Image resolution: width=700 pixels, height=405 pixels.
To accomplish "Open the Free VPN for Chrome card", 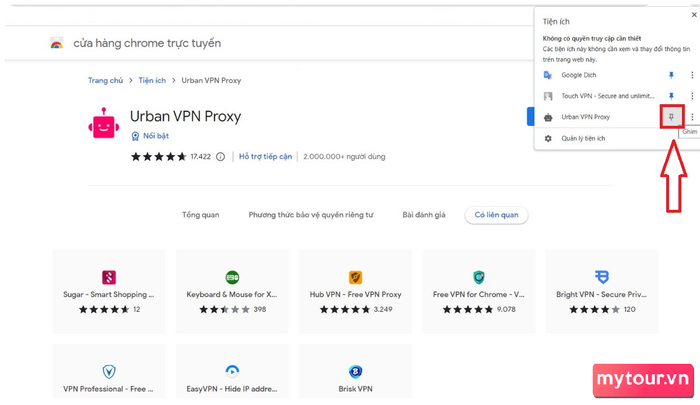I will click(479, 292).
